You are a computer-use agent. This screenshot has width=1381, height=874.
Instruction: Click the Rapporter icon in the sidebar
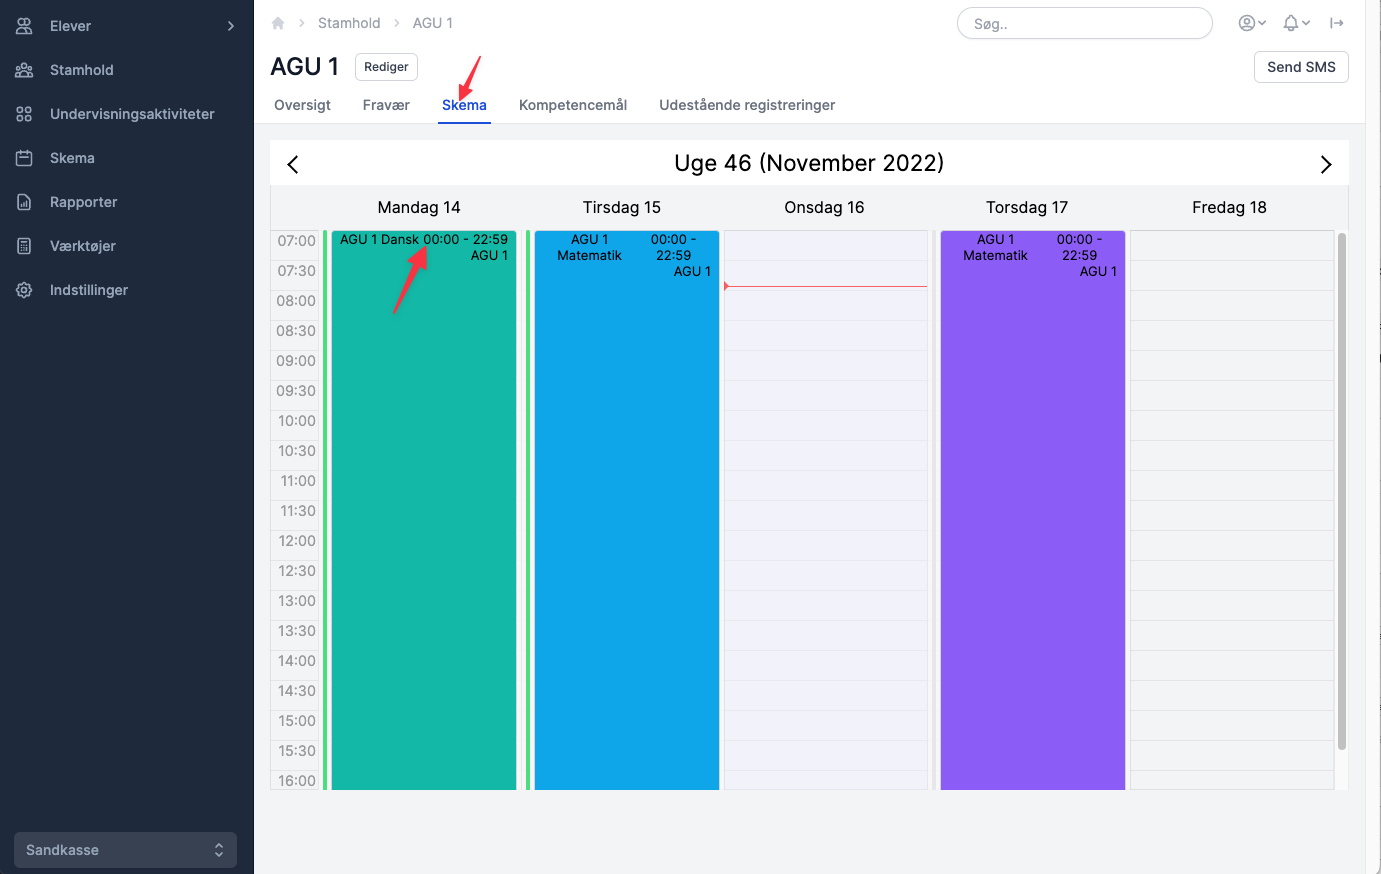click(25, 202)
